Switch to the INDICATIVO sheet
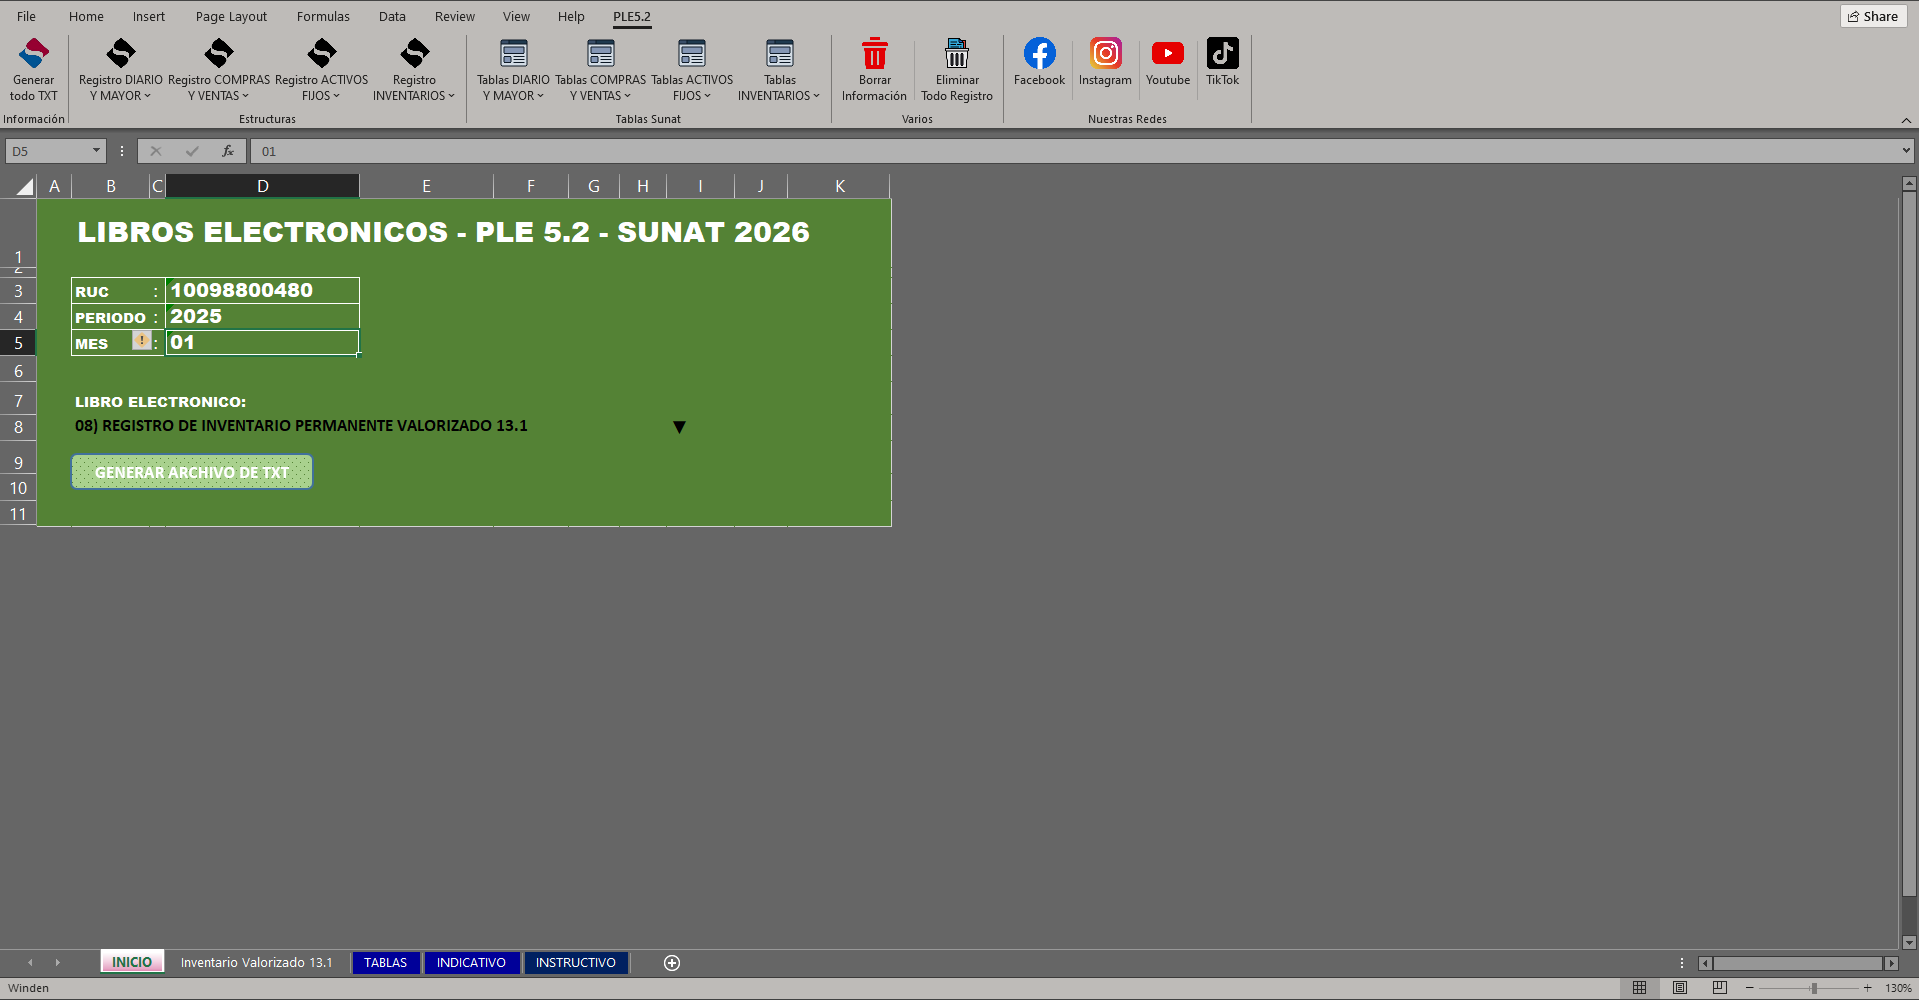This screenshot has height=1000, width=1919. pos(471,962)
